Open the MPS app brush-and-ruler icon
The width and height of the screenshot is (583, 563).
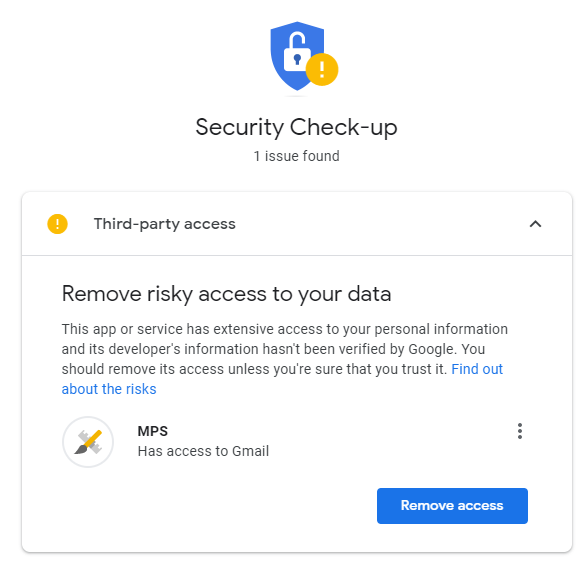tap(88, 442)
